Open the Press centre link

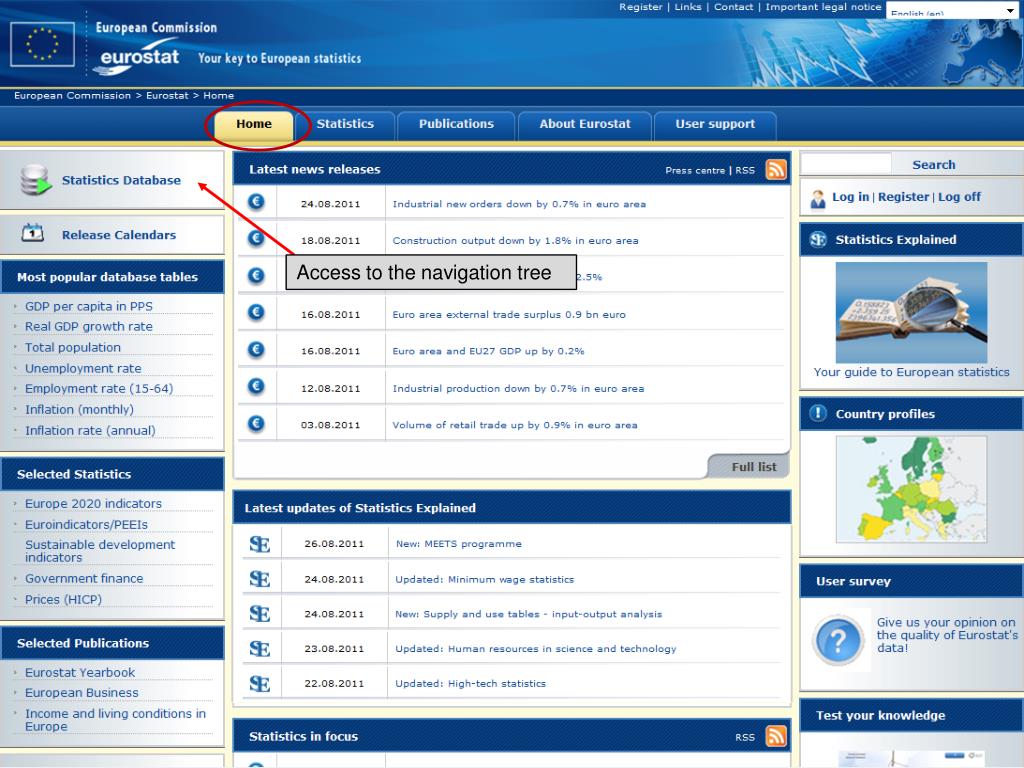[x=695, y=170]
